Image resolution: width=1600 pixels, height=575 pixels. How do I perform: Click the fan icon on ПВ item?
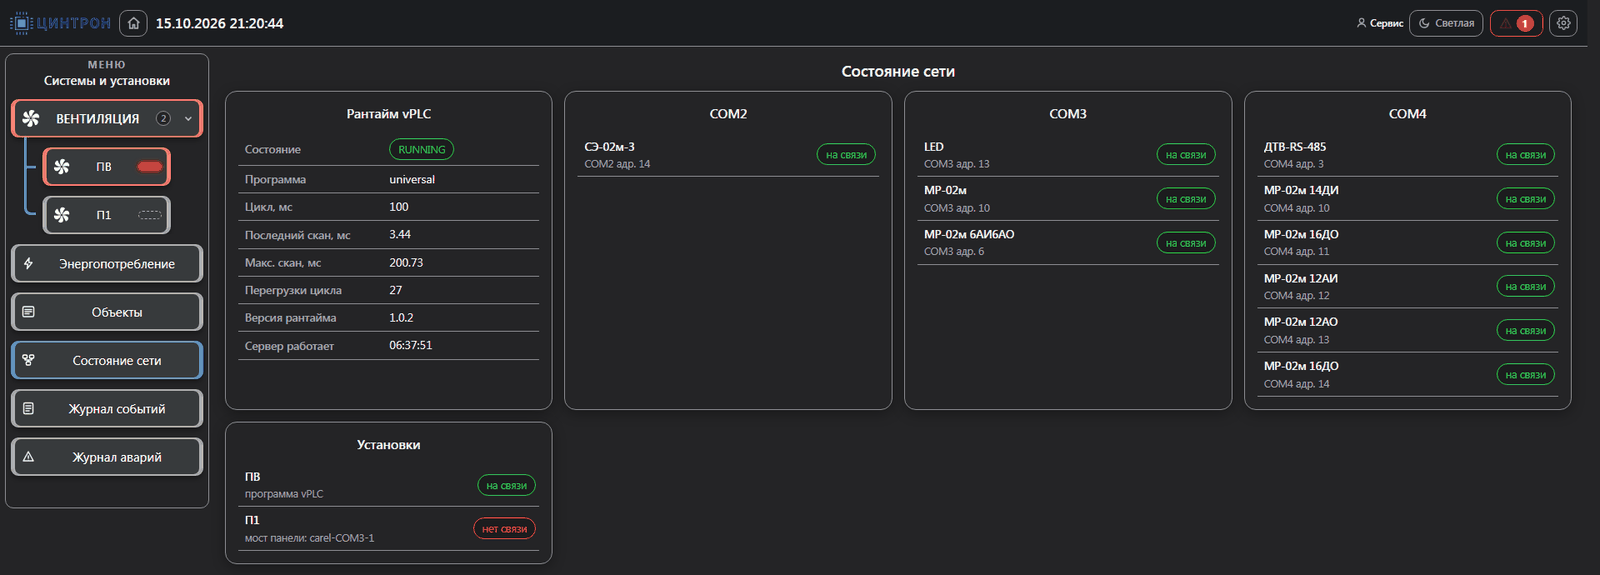(62, 166)
